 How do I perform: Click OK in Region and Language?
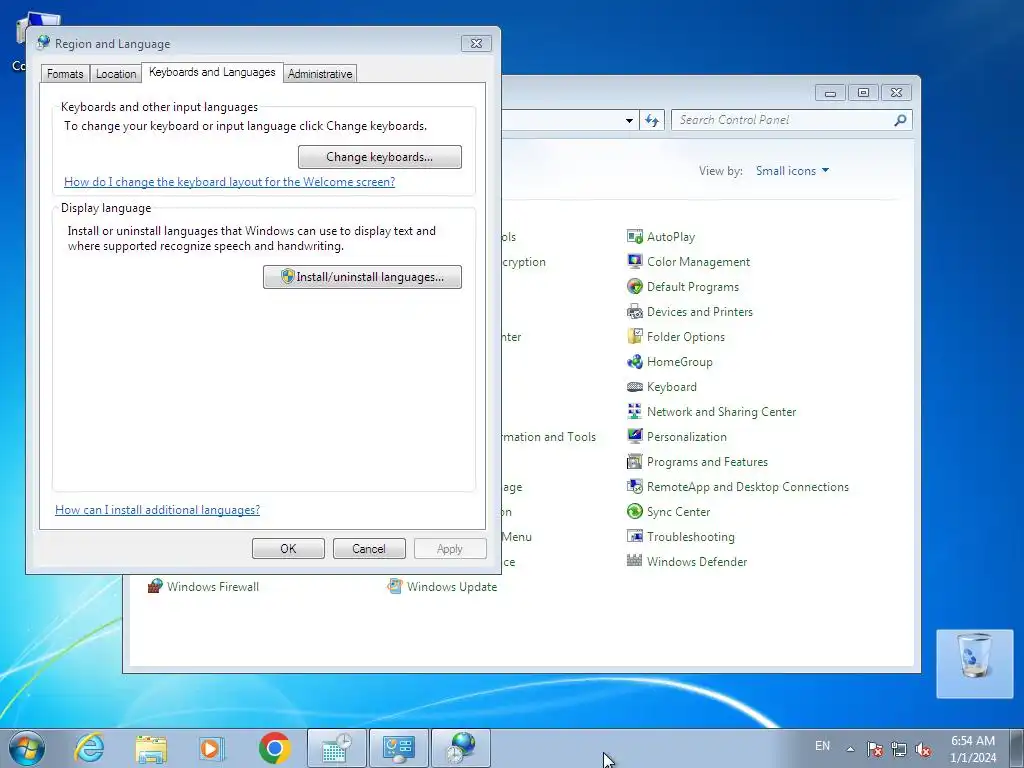coord(288,549)
